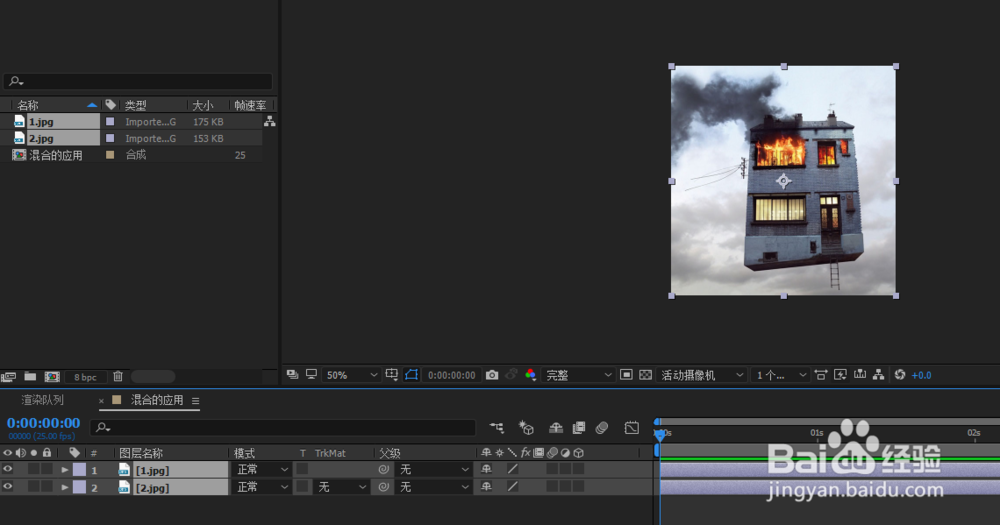
Task: Select the [2.jpg] layer name in timeline
Action: [x=152, y=488]
